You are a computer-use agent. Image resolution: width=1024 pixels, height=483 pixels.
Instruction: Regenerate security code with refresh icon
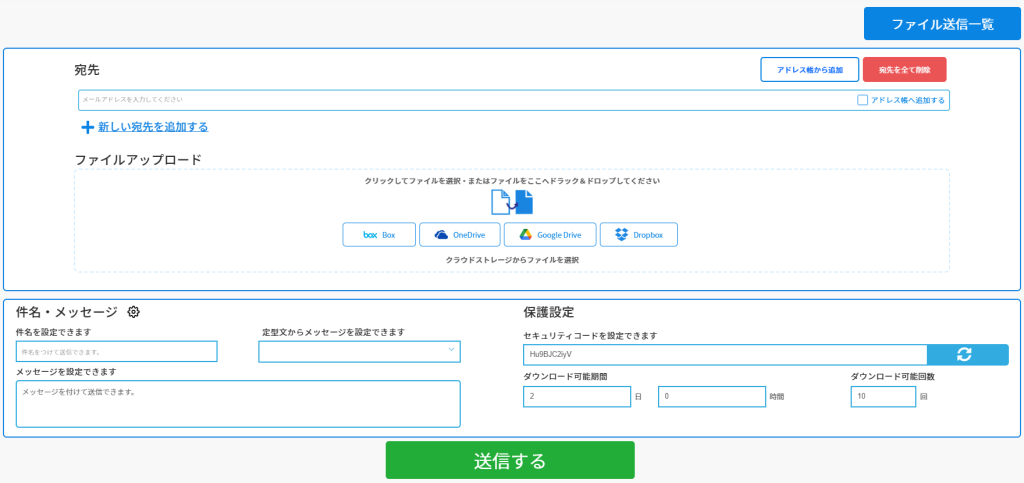(967, 355)
